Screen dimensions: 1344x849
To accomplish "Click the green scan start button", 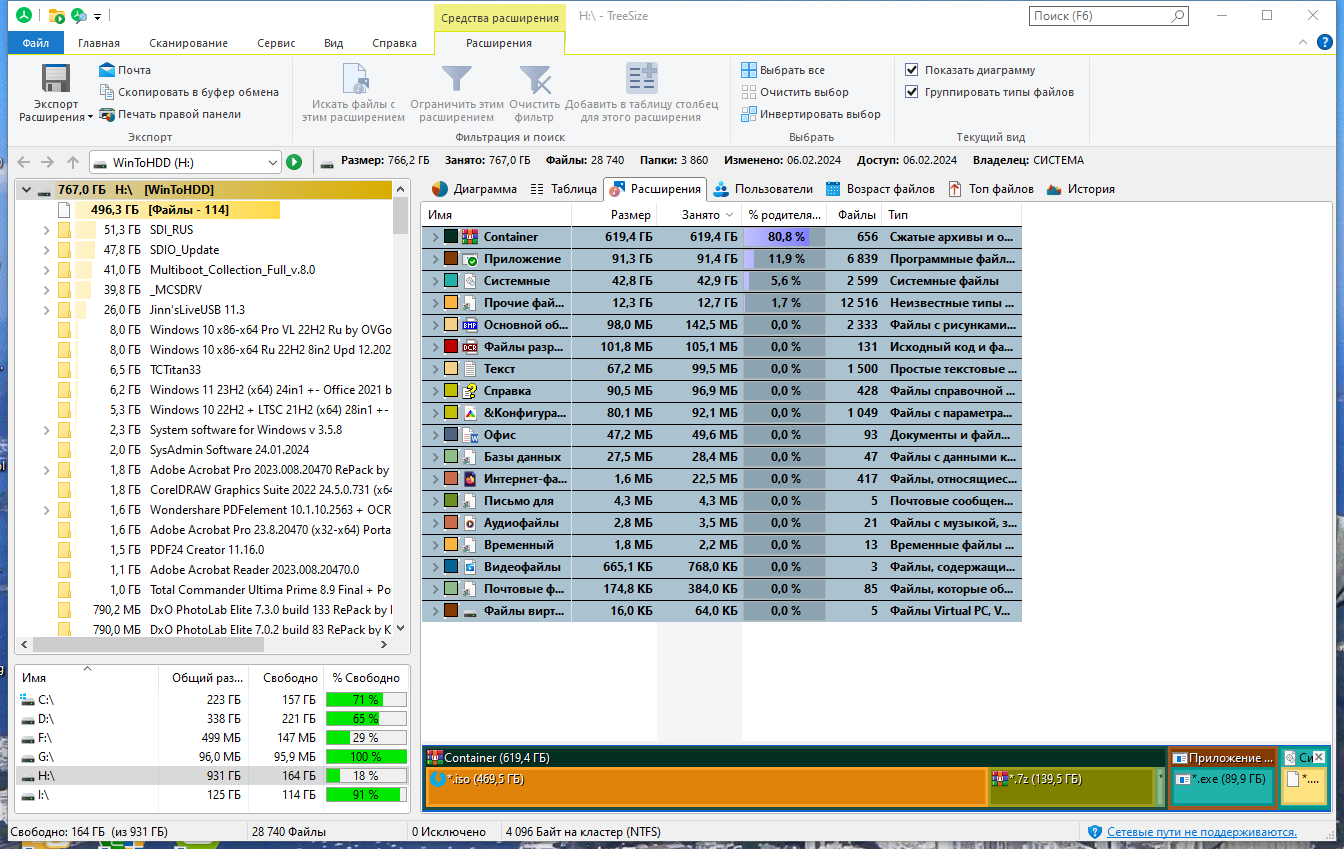I will tap(294, 162).
